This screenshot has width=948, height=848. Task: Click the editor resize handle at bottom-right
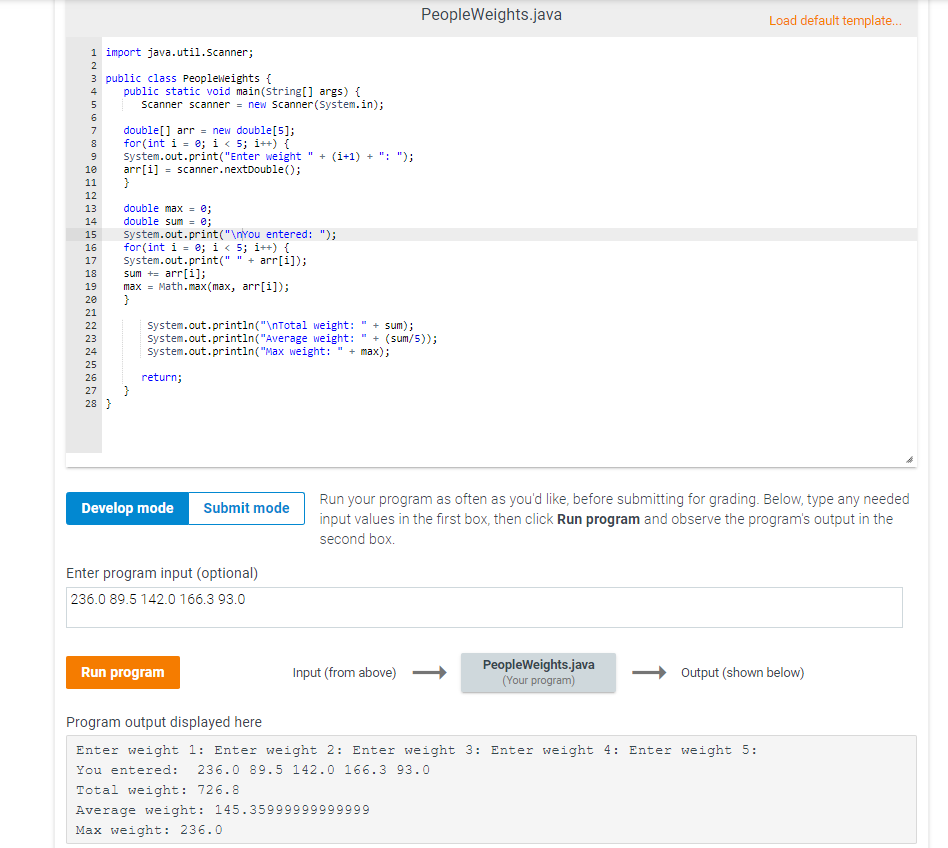click(x=908, y=457)
